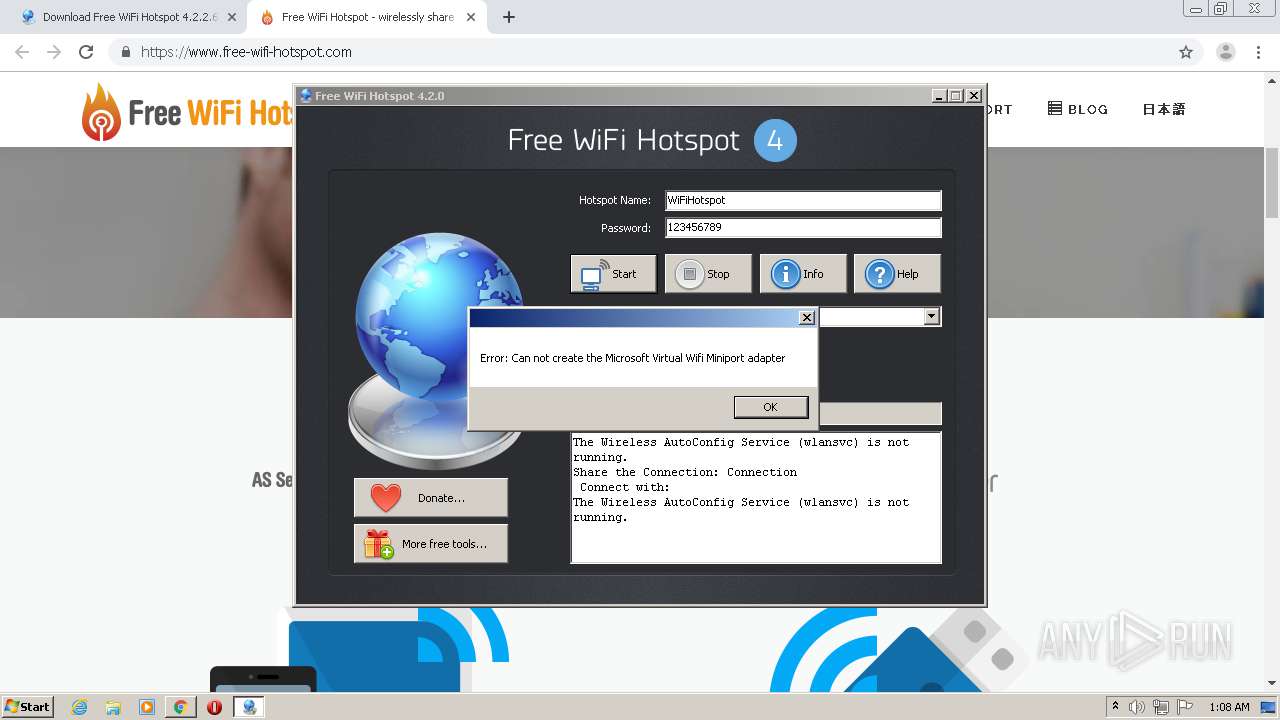Start the WiFi hotspot
The image size is (1280, 720).
[613, 274]
